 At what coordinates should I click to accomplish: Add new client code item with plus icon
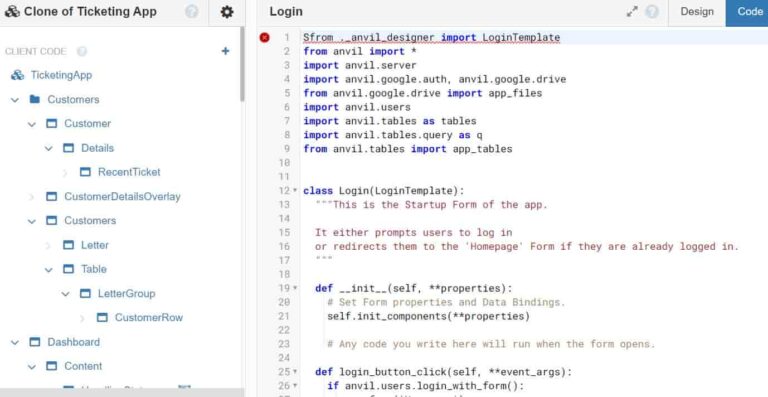pyautogui.click(x=225, y=51)
